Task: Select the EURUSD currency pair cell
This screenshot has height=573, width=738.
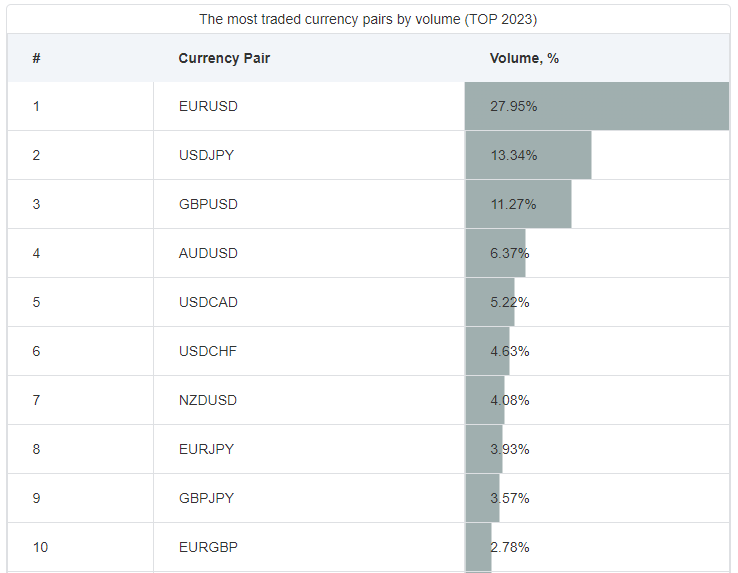Action: (208, 106)
